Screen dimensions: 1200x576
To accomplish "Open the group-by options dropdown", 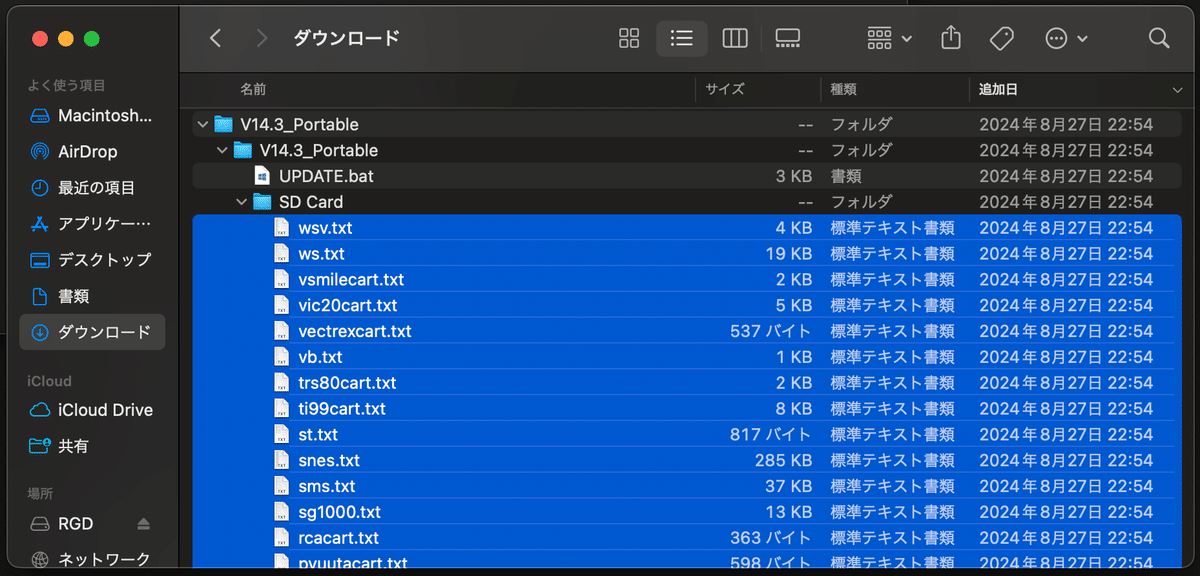I will tap(889, 38).
